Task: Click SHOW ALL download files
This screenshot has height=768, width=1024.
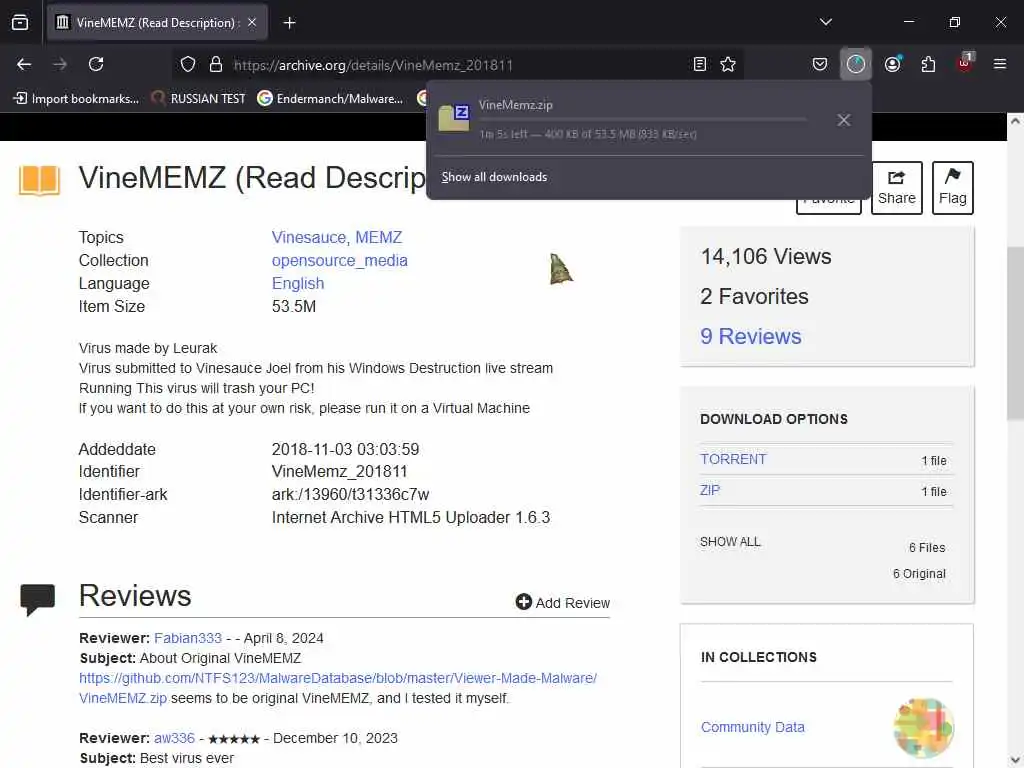Action: tap(730, 542)
